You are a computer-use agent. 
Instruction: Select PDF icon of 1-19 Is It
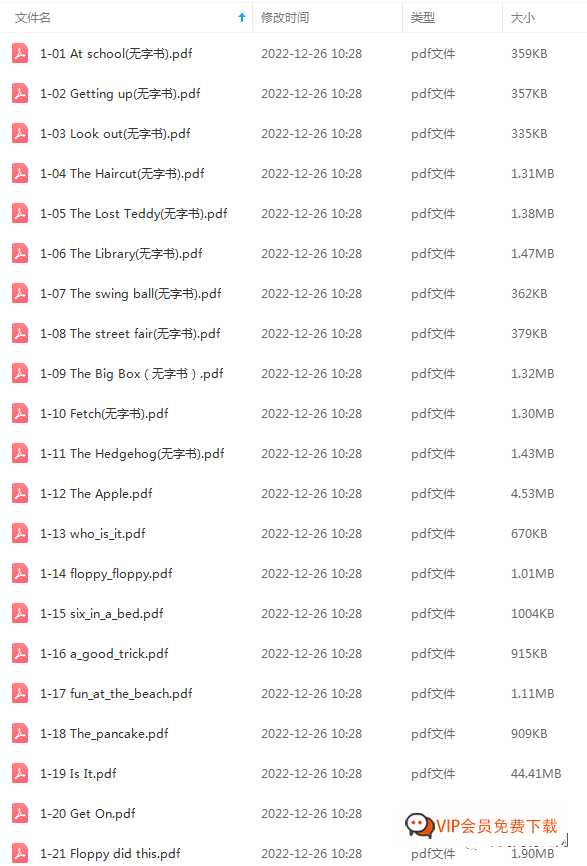pos(20,773)
